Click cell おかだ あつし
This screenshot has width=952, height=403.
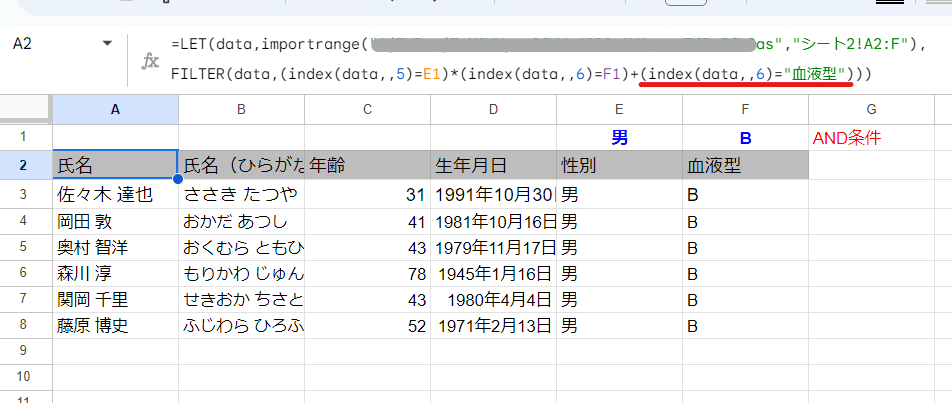coord(241,222)
